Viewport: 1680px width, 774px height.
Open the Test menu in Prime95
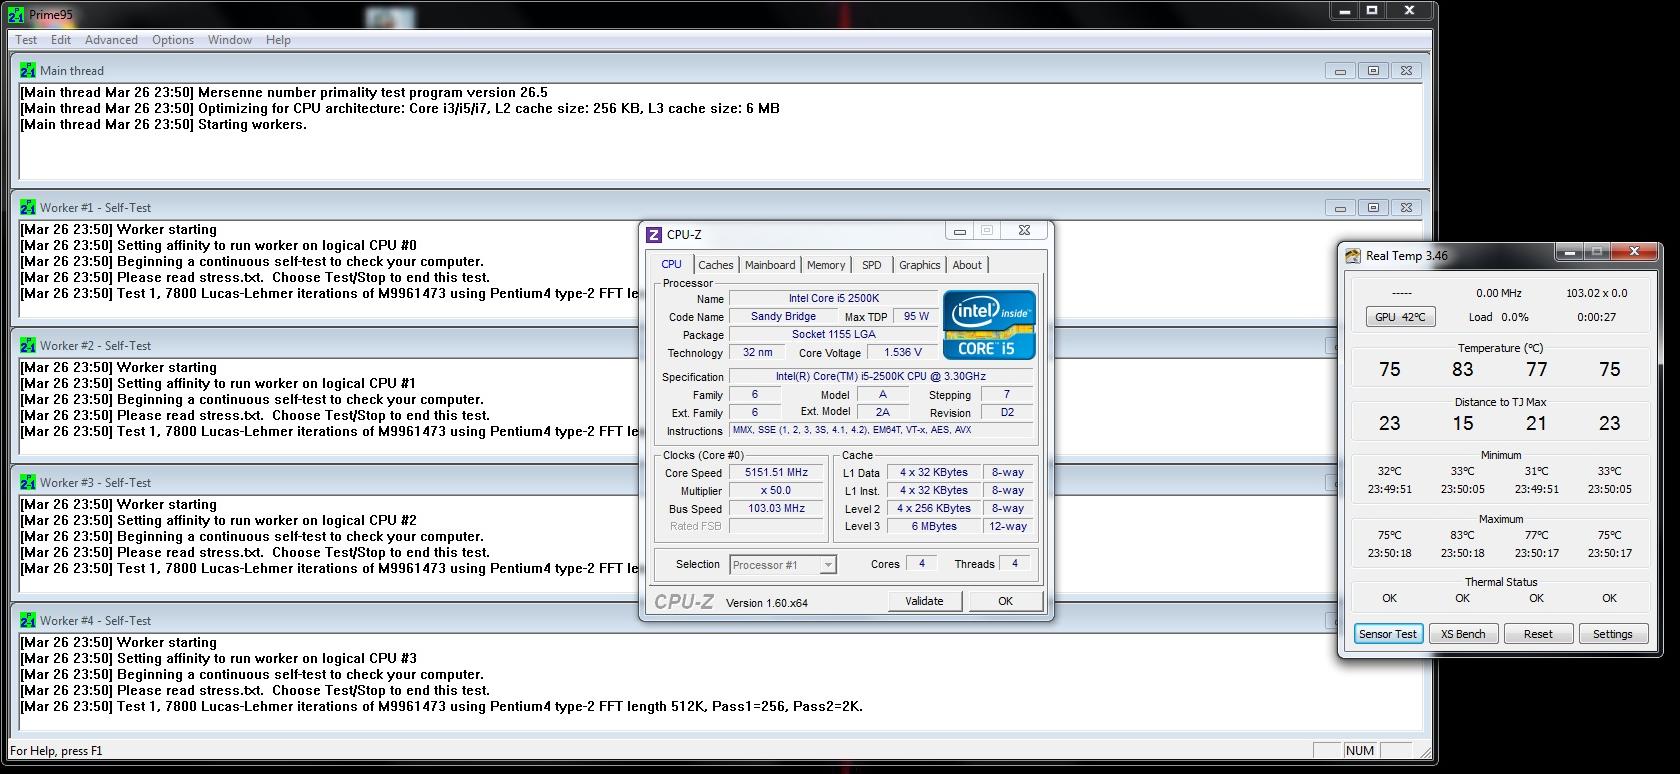tap(26, 40)
